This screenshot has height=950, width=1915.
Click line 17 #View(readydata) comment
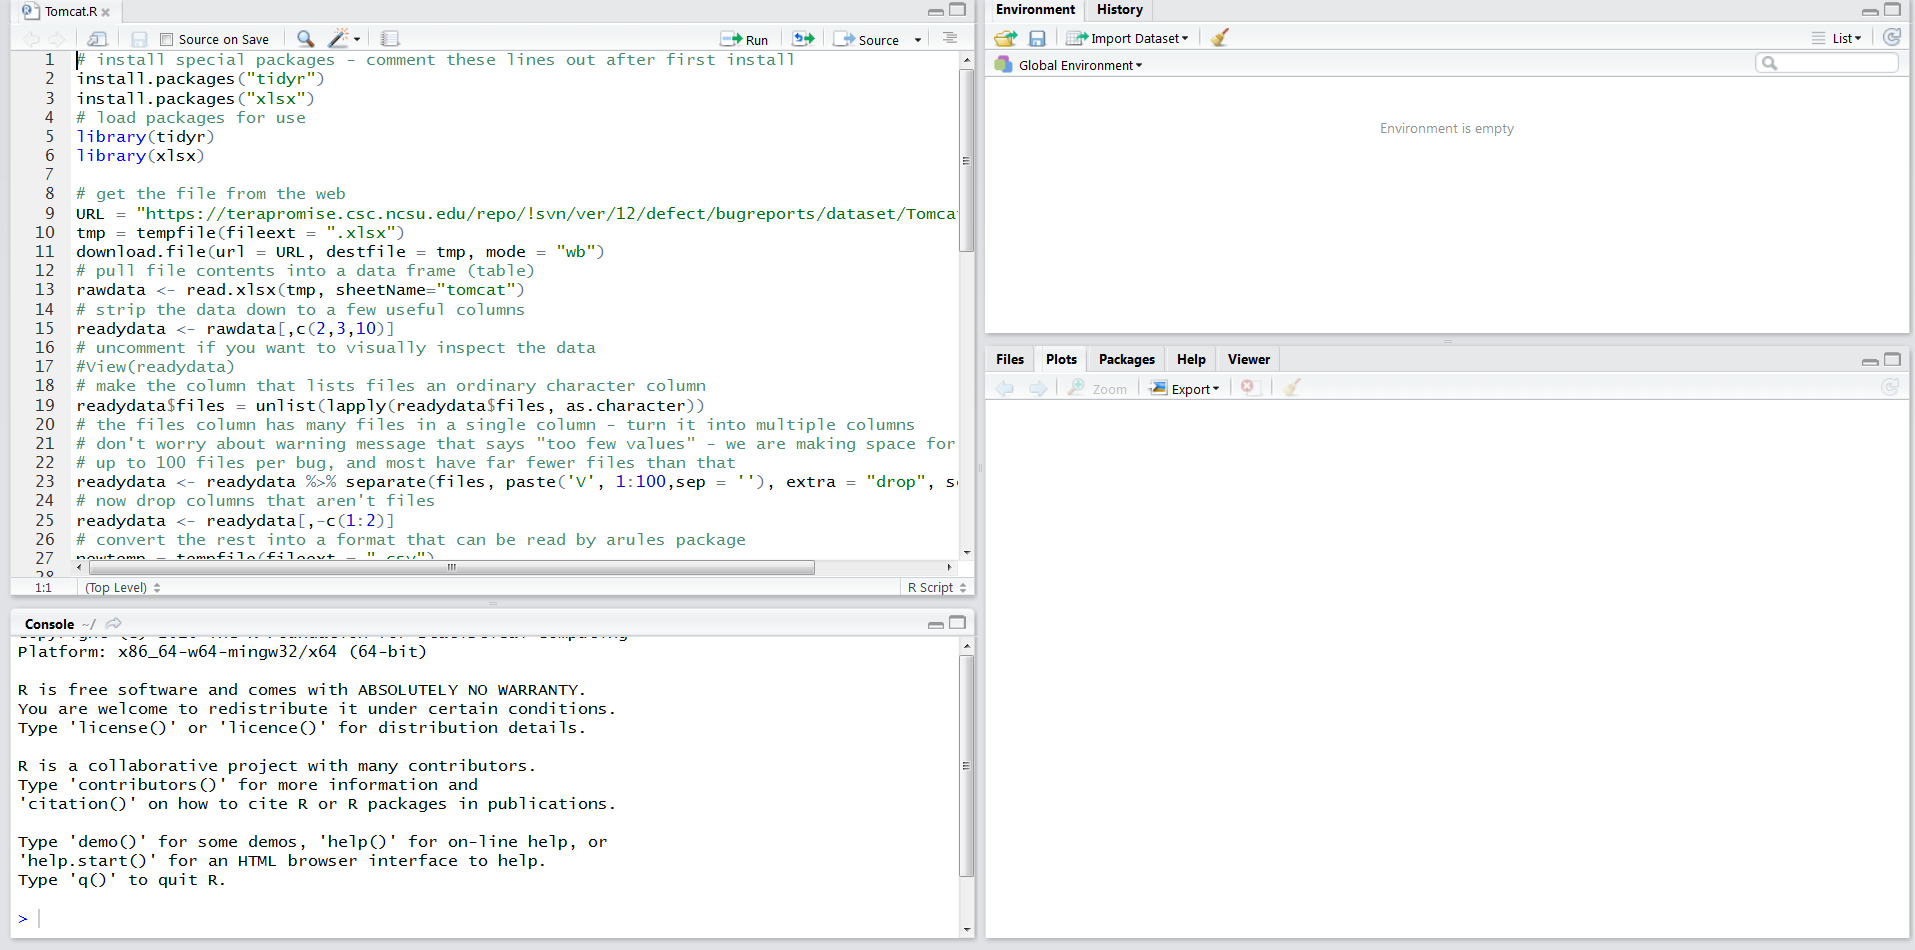155,367
